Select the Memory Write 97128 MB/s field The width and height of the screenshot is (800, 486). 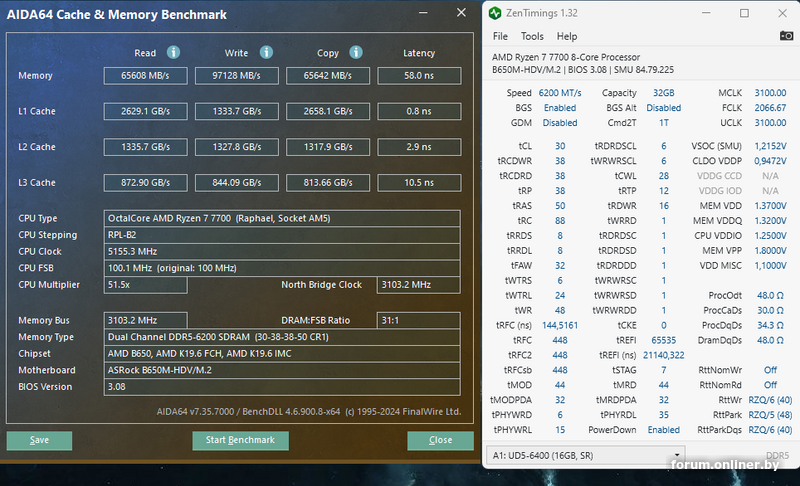[x=237, y=75]
